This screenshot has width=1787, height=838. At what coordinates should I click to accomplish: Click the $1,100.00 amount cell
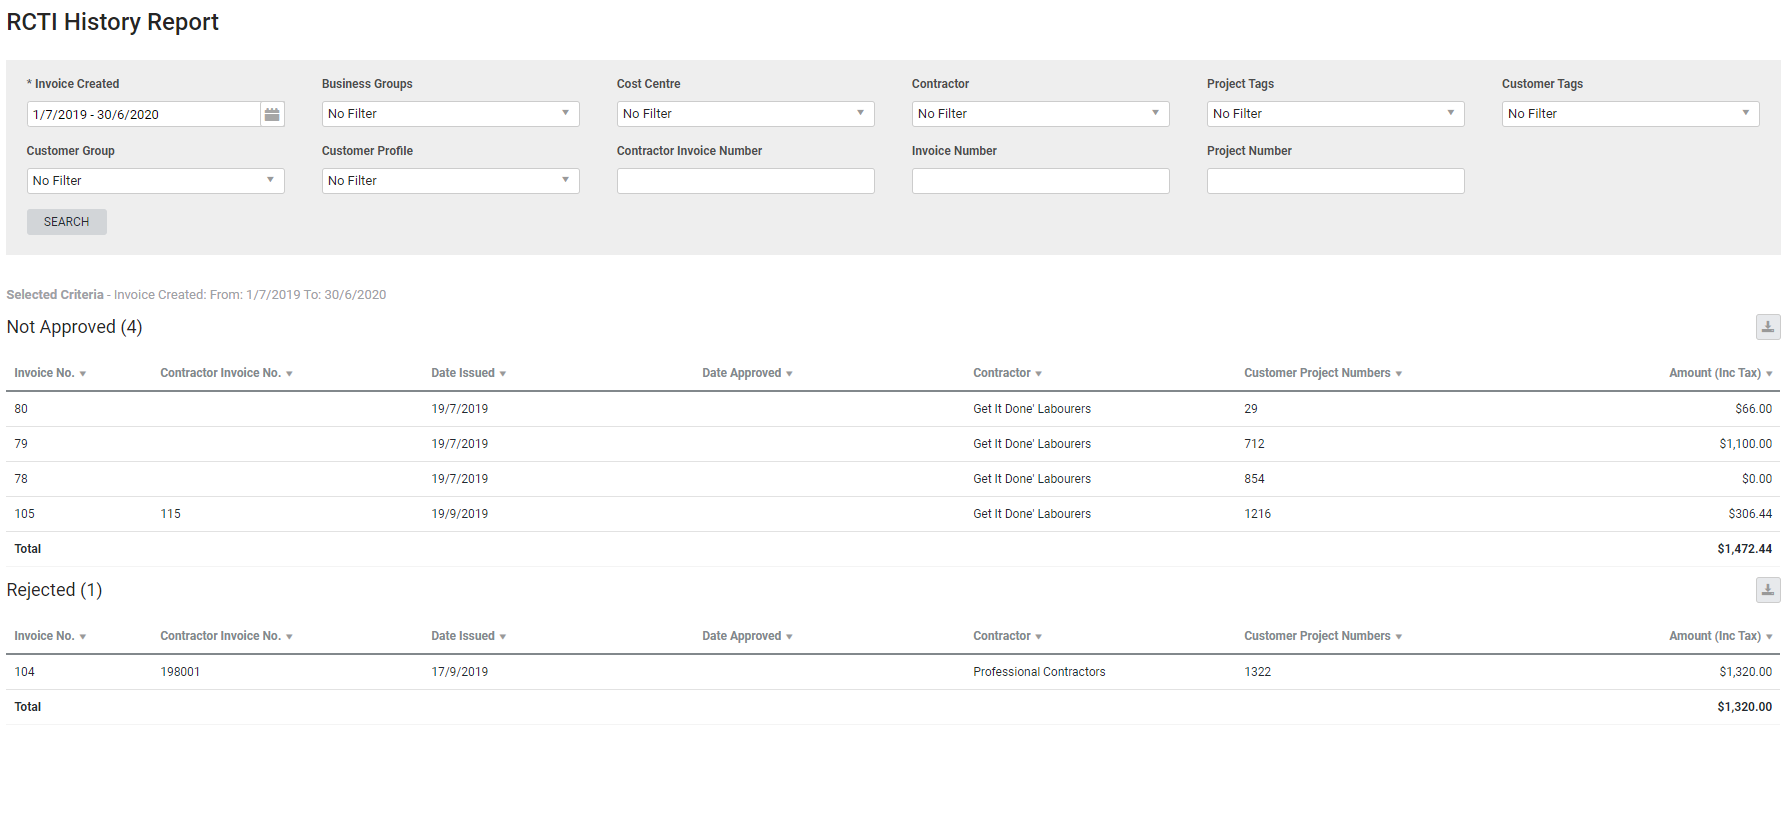click(1745, 444)
